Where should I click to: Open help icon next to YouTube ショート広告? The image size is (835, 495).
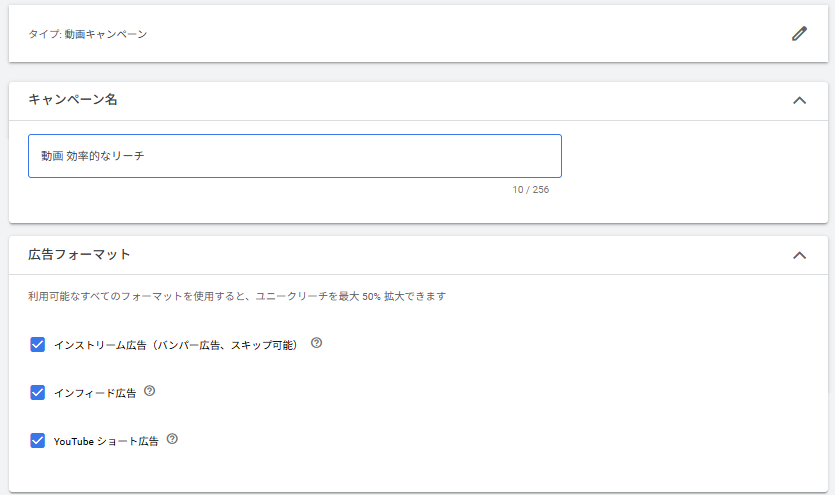[x=172, y=439]
